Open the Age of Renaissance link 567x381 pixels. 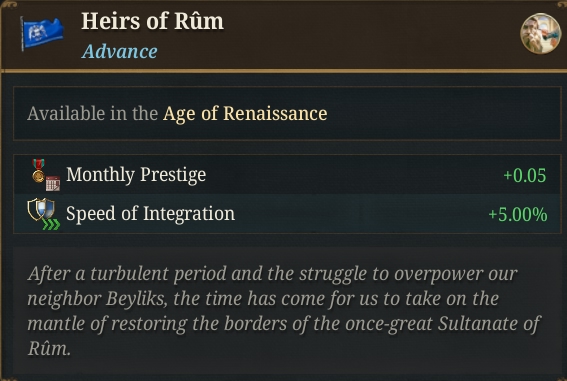(x=245, y=114)
